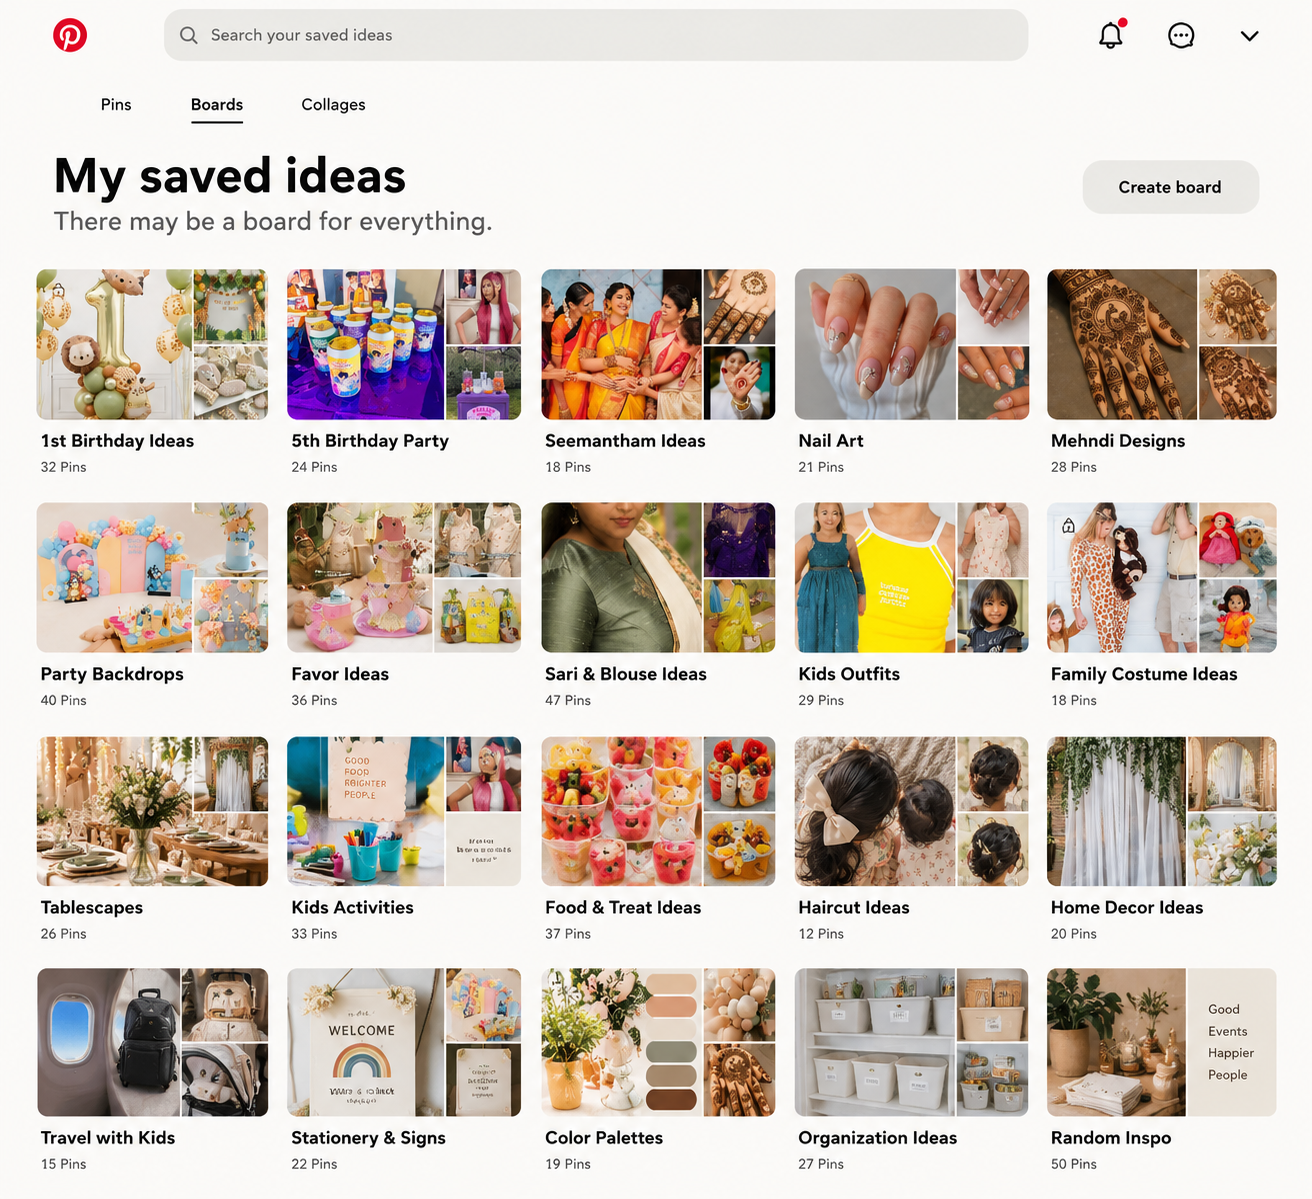Click the lock icon on 1st Birthday Ideas
This screenshot has width=1312, height=1199.
click(x=58, y=290)
